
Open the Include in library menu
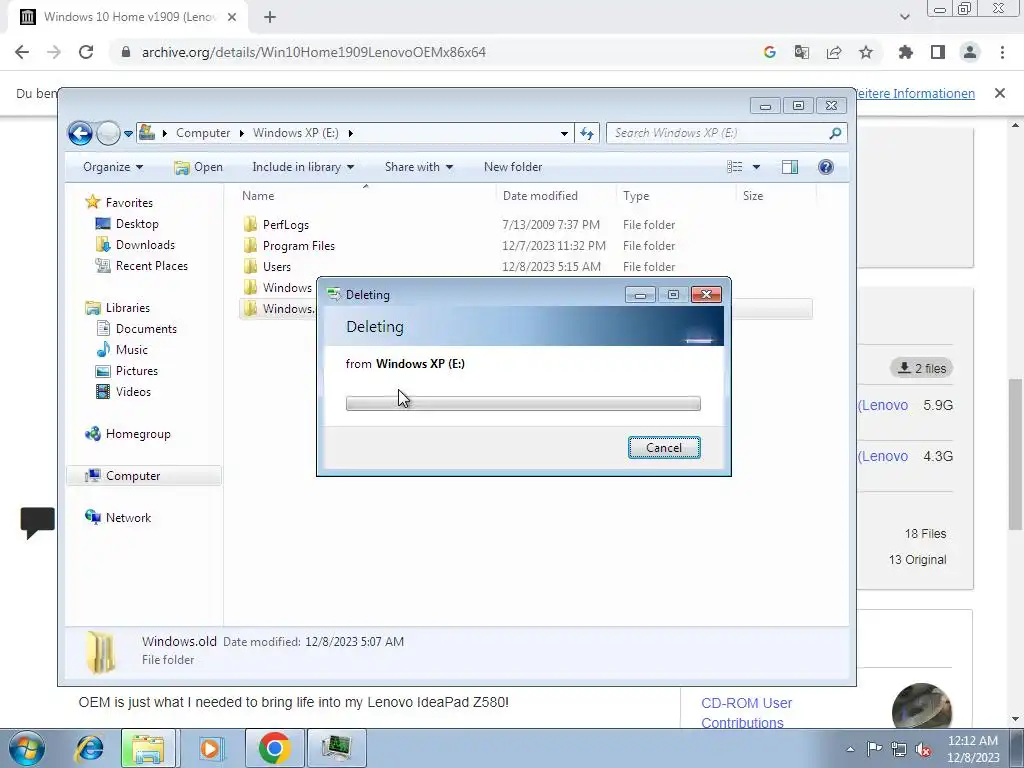303,167
